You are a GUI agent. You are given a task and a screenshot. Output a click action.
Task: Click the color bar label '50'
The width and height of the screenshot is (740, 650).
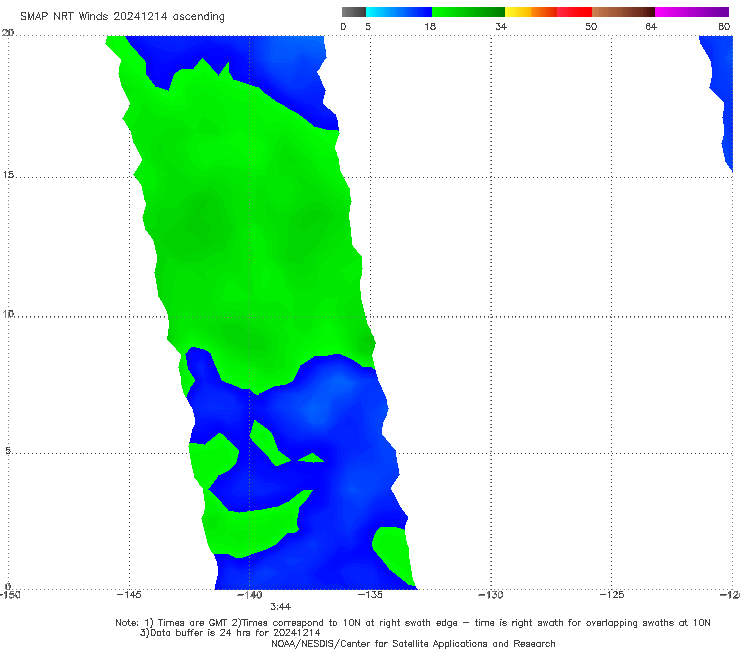591,26
